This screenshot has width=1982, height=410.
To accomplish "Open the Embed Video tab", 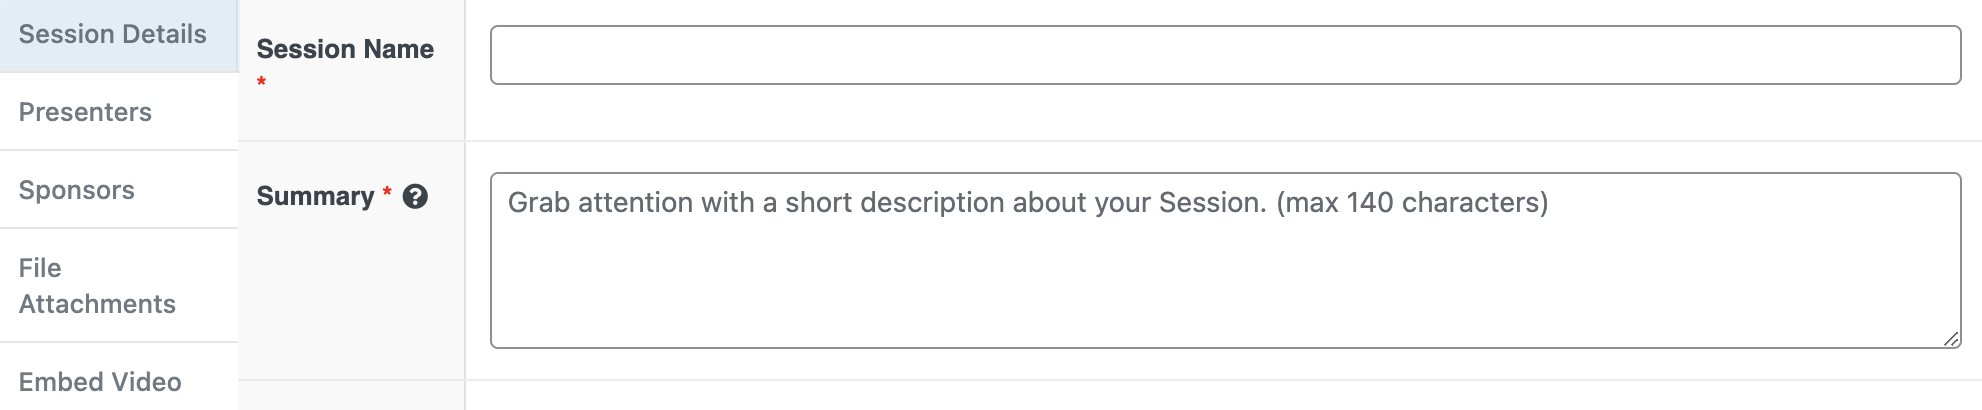I will pos(100,382).
